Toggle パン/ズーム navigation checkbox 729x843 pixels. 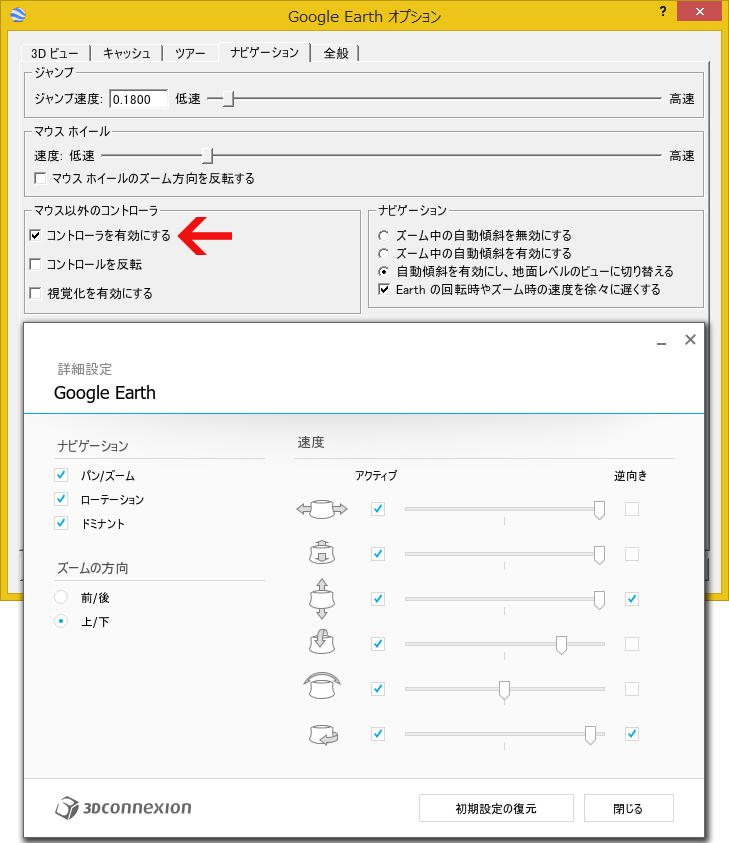61,475
